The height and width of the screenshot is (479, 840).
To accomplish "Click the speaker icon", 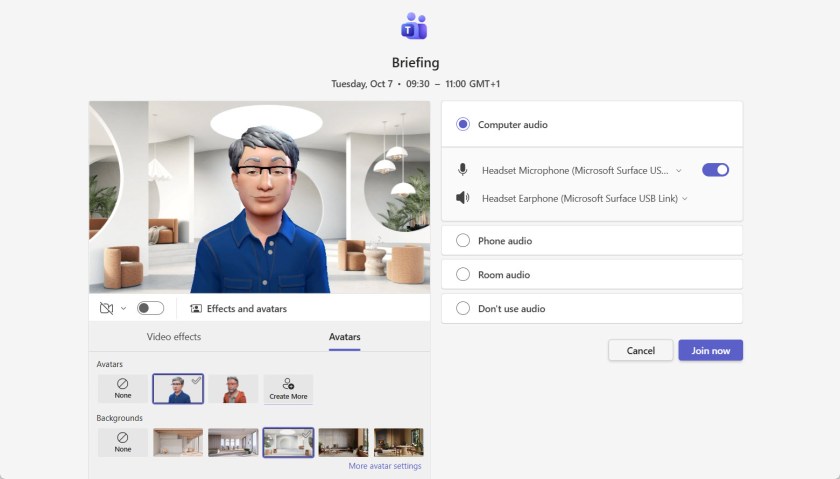I will click(x=462, y=198).
